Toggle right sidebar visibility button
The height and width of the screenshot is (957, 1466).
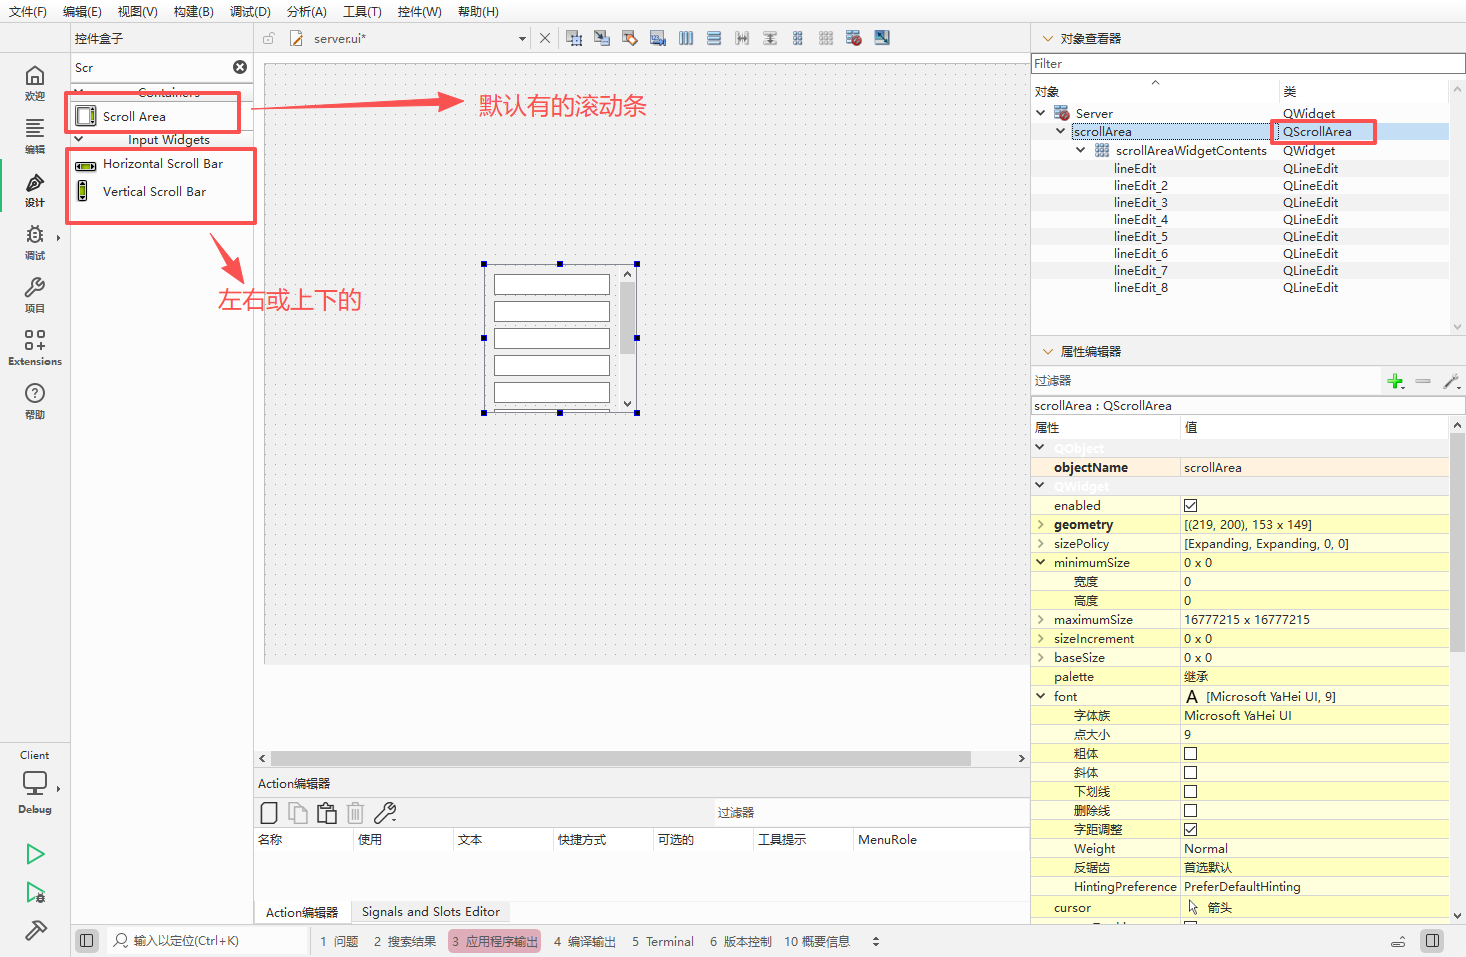coord(1433,940)
